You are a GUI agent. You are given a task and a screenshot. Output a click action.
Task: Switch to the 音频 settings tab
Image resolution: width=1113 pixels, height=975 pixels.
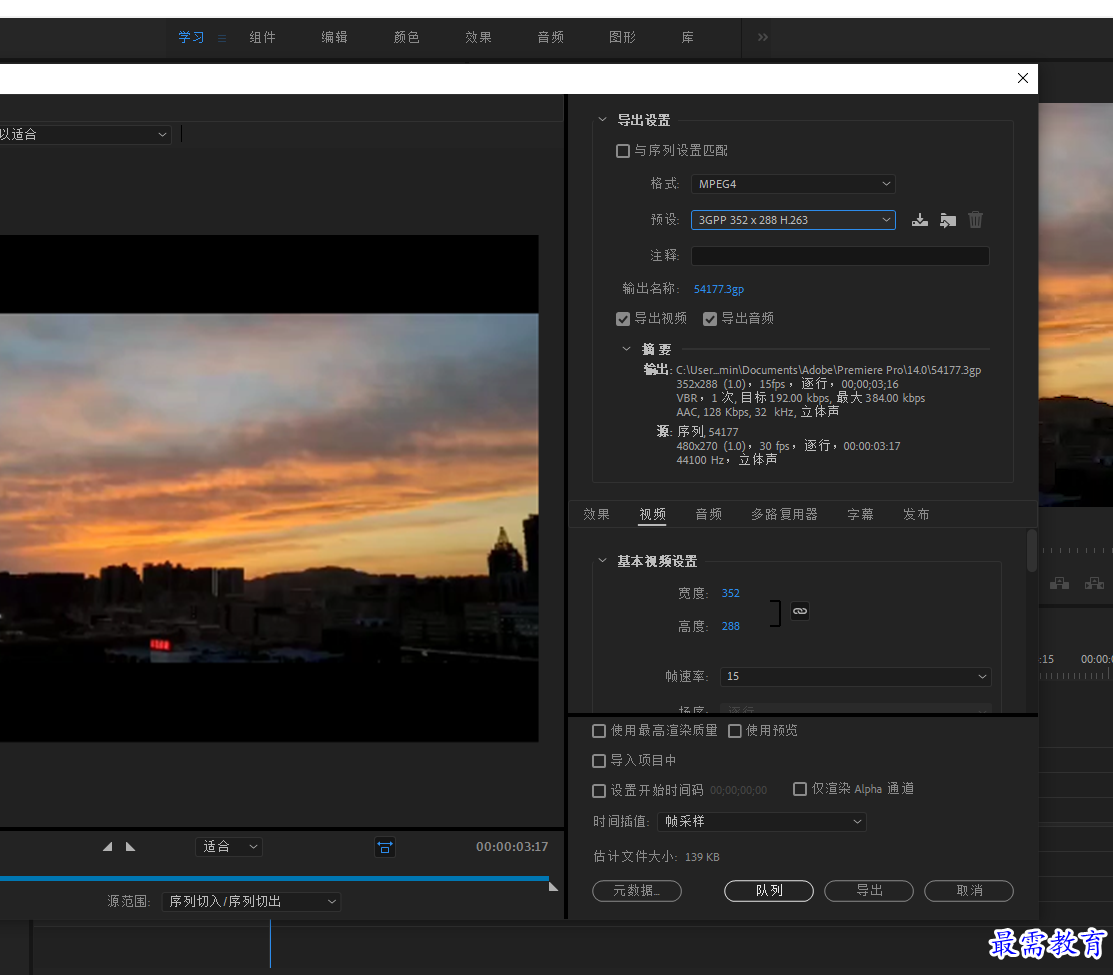(708, 514)
